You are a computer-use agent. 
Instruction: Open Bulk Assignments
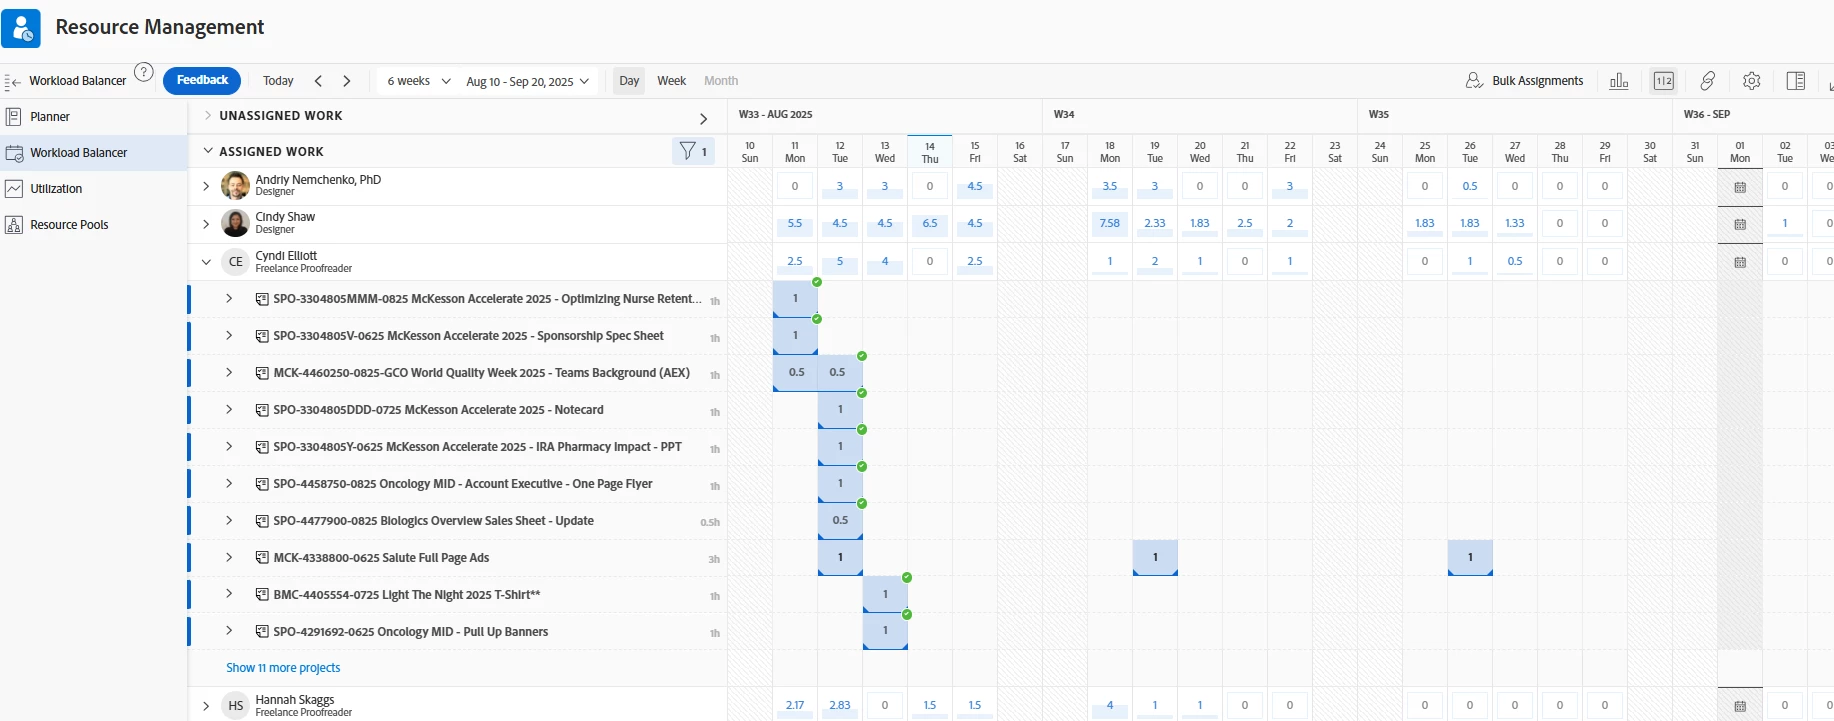tap(1525, 81)
